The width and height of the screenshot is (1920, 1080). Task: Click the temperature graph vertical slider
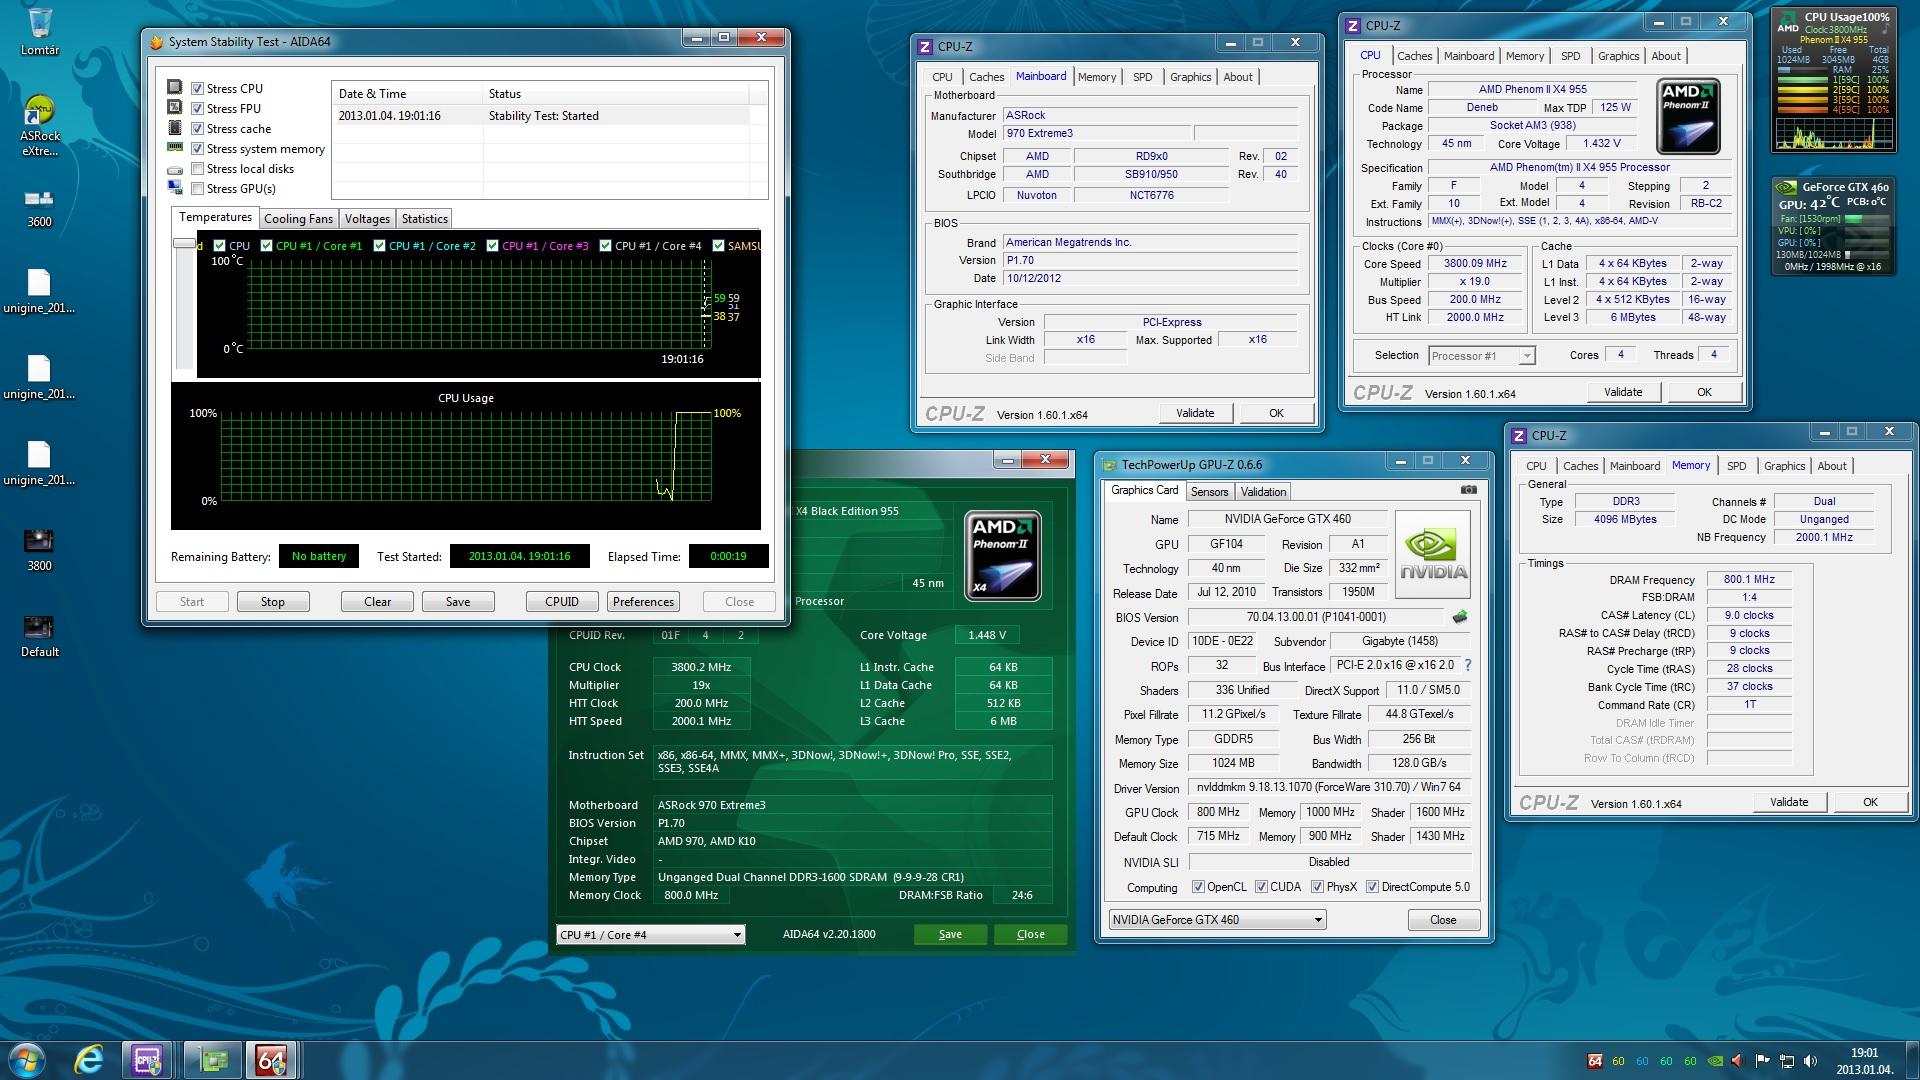pos(184,243)
